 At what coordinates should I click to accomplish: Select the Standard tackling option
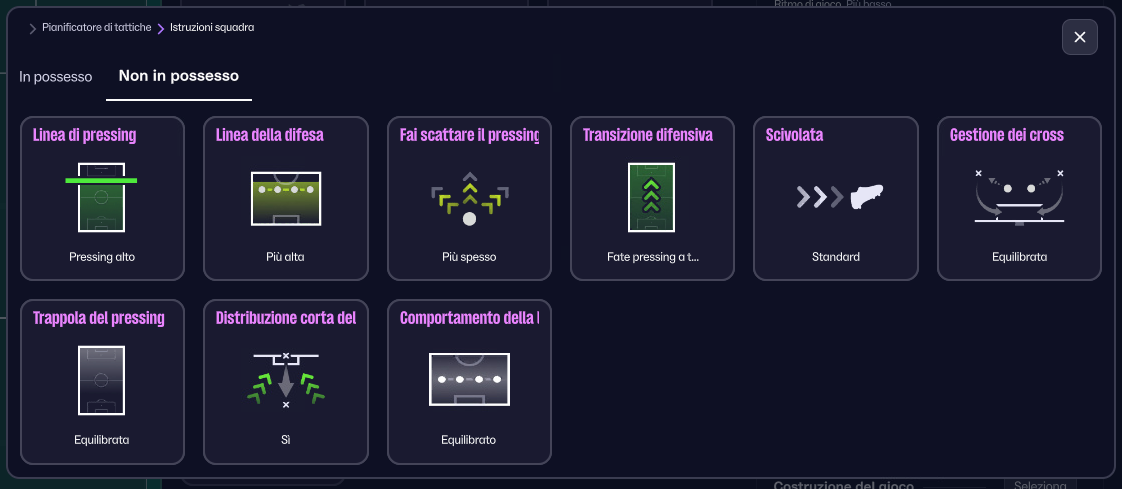pos(836,257)
